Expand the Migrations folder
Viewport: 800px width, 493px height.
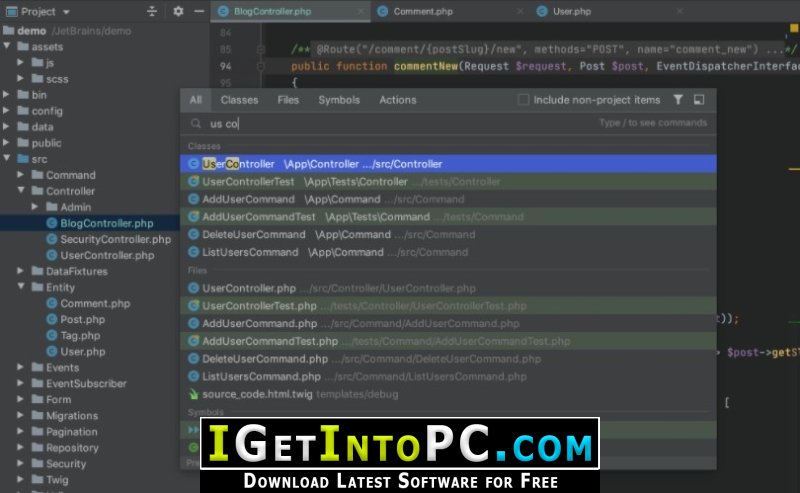pyautogui.click(x=20, y=415)
